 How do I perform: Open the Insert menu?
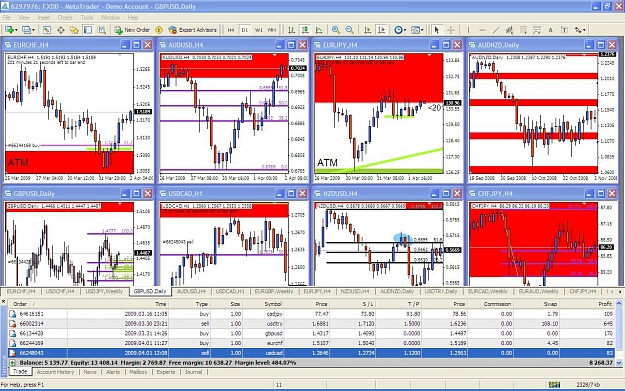click(44, 18)
